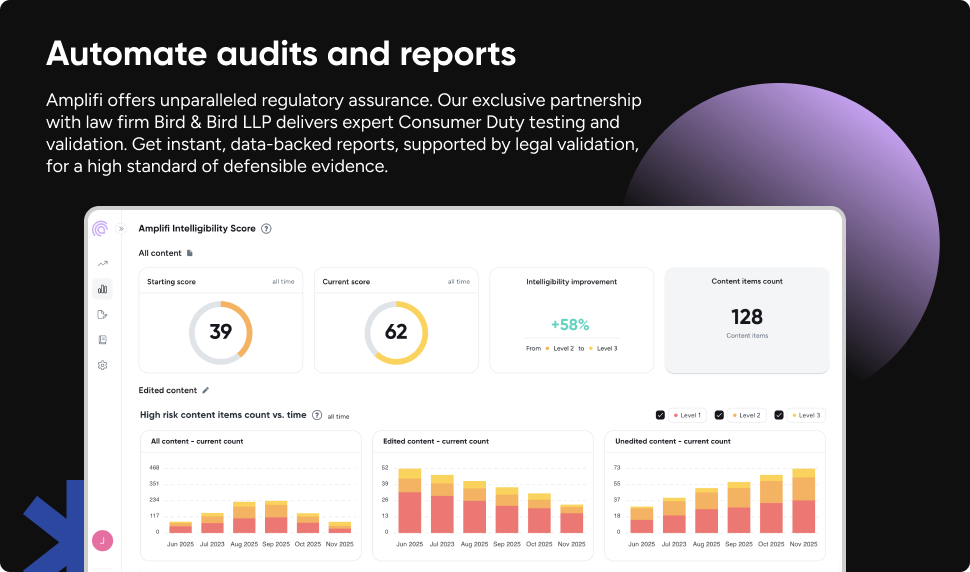Toggle the Level 3 checkbox

pyautogui.click(x=779, y=415)
